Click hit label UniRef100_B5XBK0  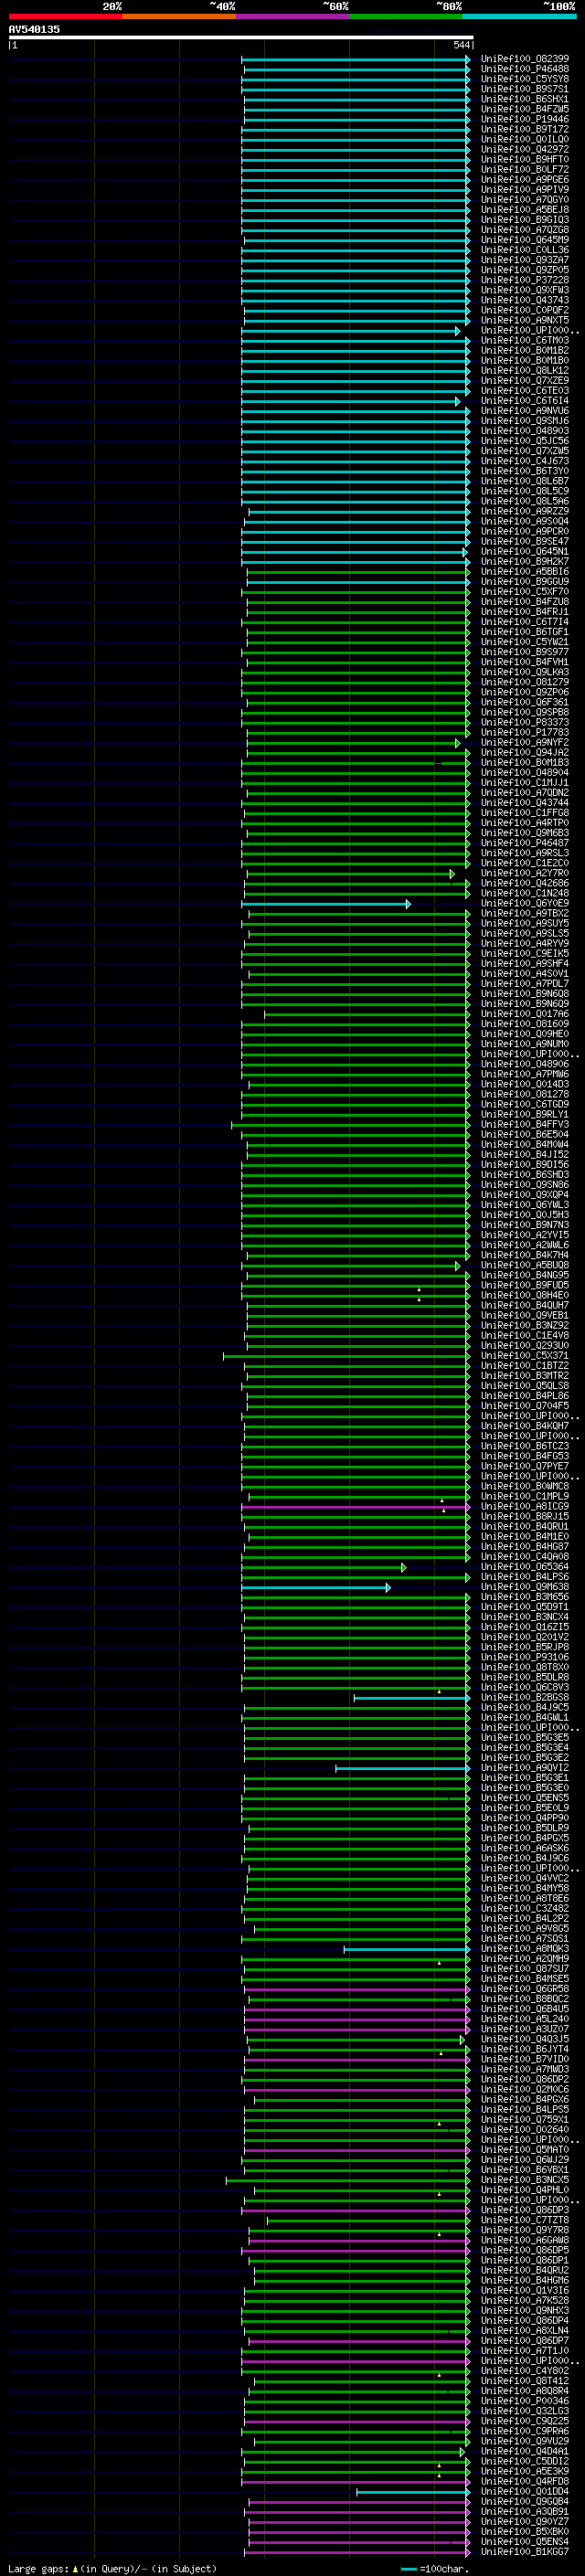click(524, 2532)
